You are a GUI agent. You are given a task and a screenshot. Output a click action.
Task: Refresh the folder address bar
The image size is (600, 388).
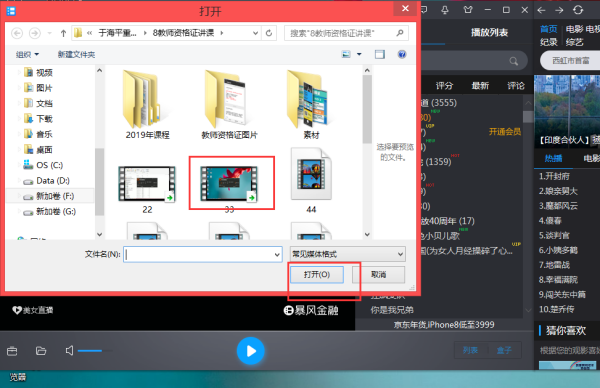269,33
